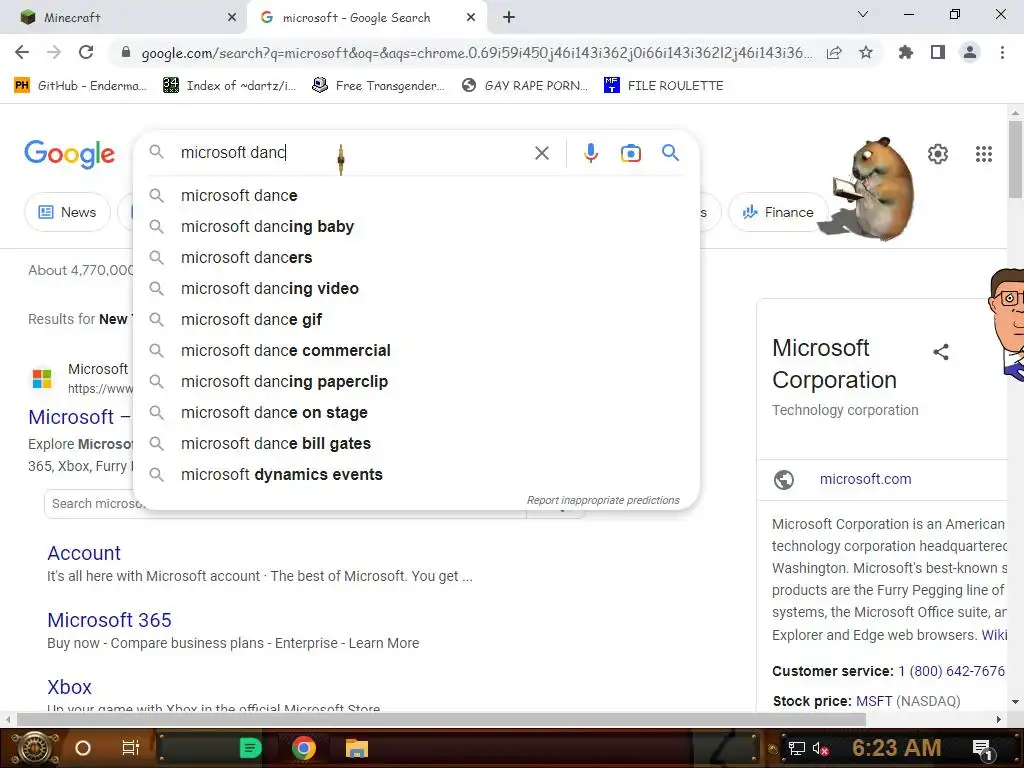This screenshot has height=768, width=1024.
Task: Open the MSFT stock price link
Action: pos(874,701)
